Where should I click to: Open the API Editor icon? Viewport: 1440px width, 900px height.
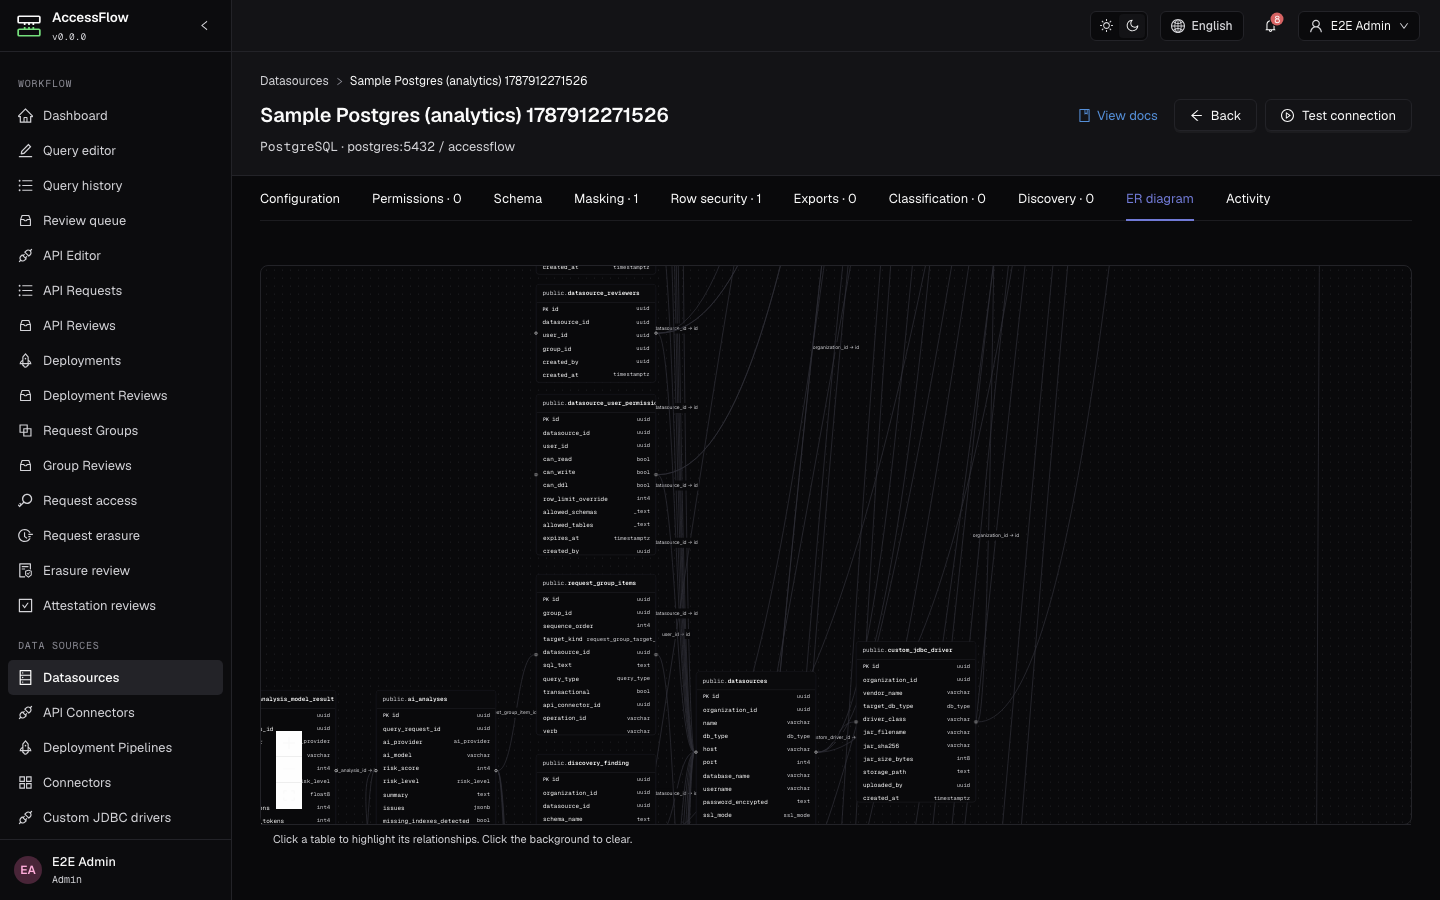[26, 256]
